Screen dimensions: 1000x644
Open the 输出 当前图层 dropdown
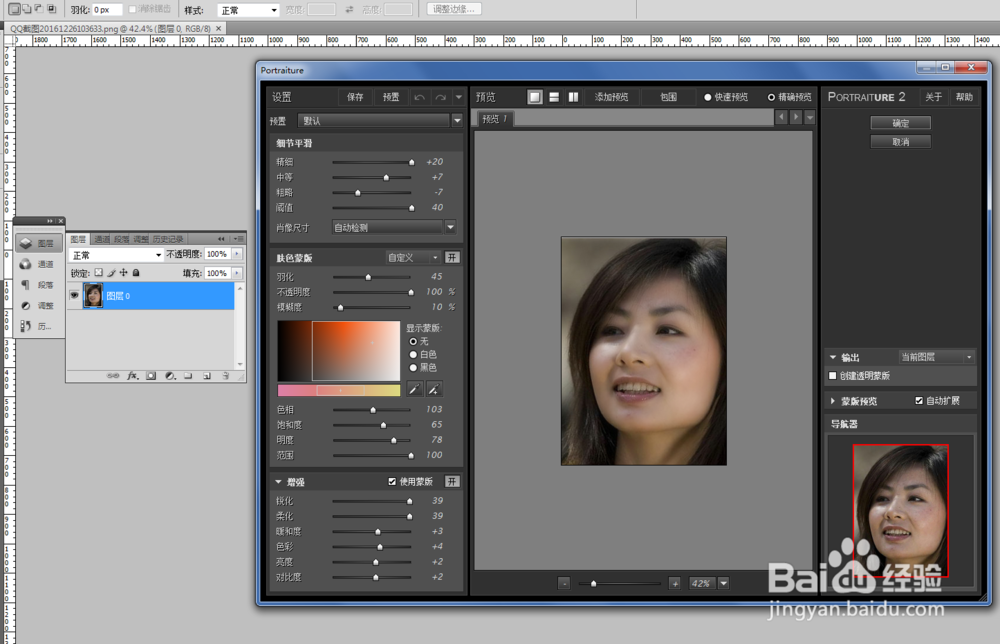pos(936,357)
